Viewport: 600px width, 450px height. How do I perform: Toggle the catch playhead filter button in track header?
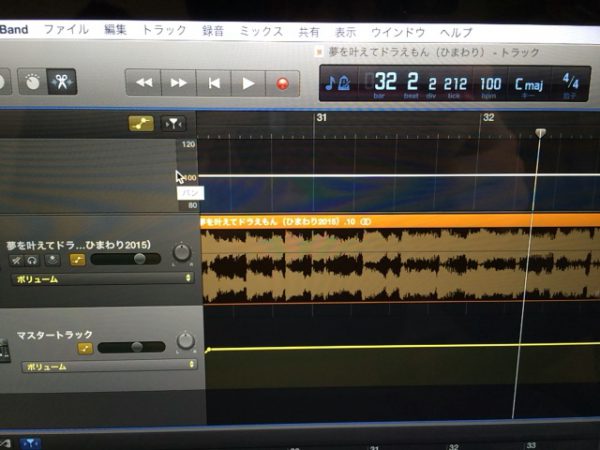[174, 124]
